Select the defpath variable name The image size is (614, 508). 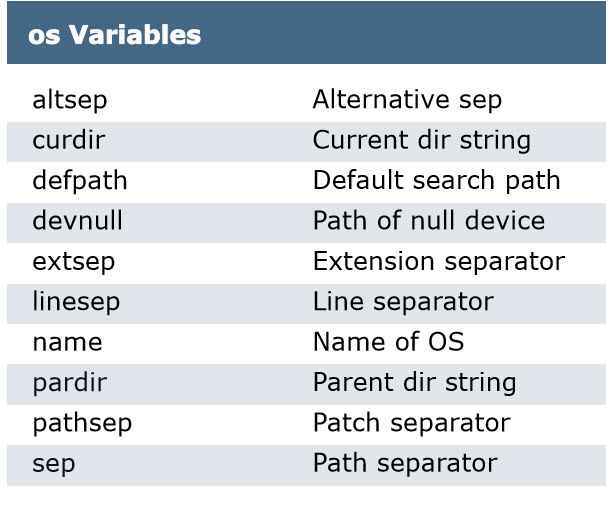click(80, 181)
